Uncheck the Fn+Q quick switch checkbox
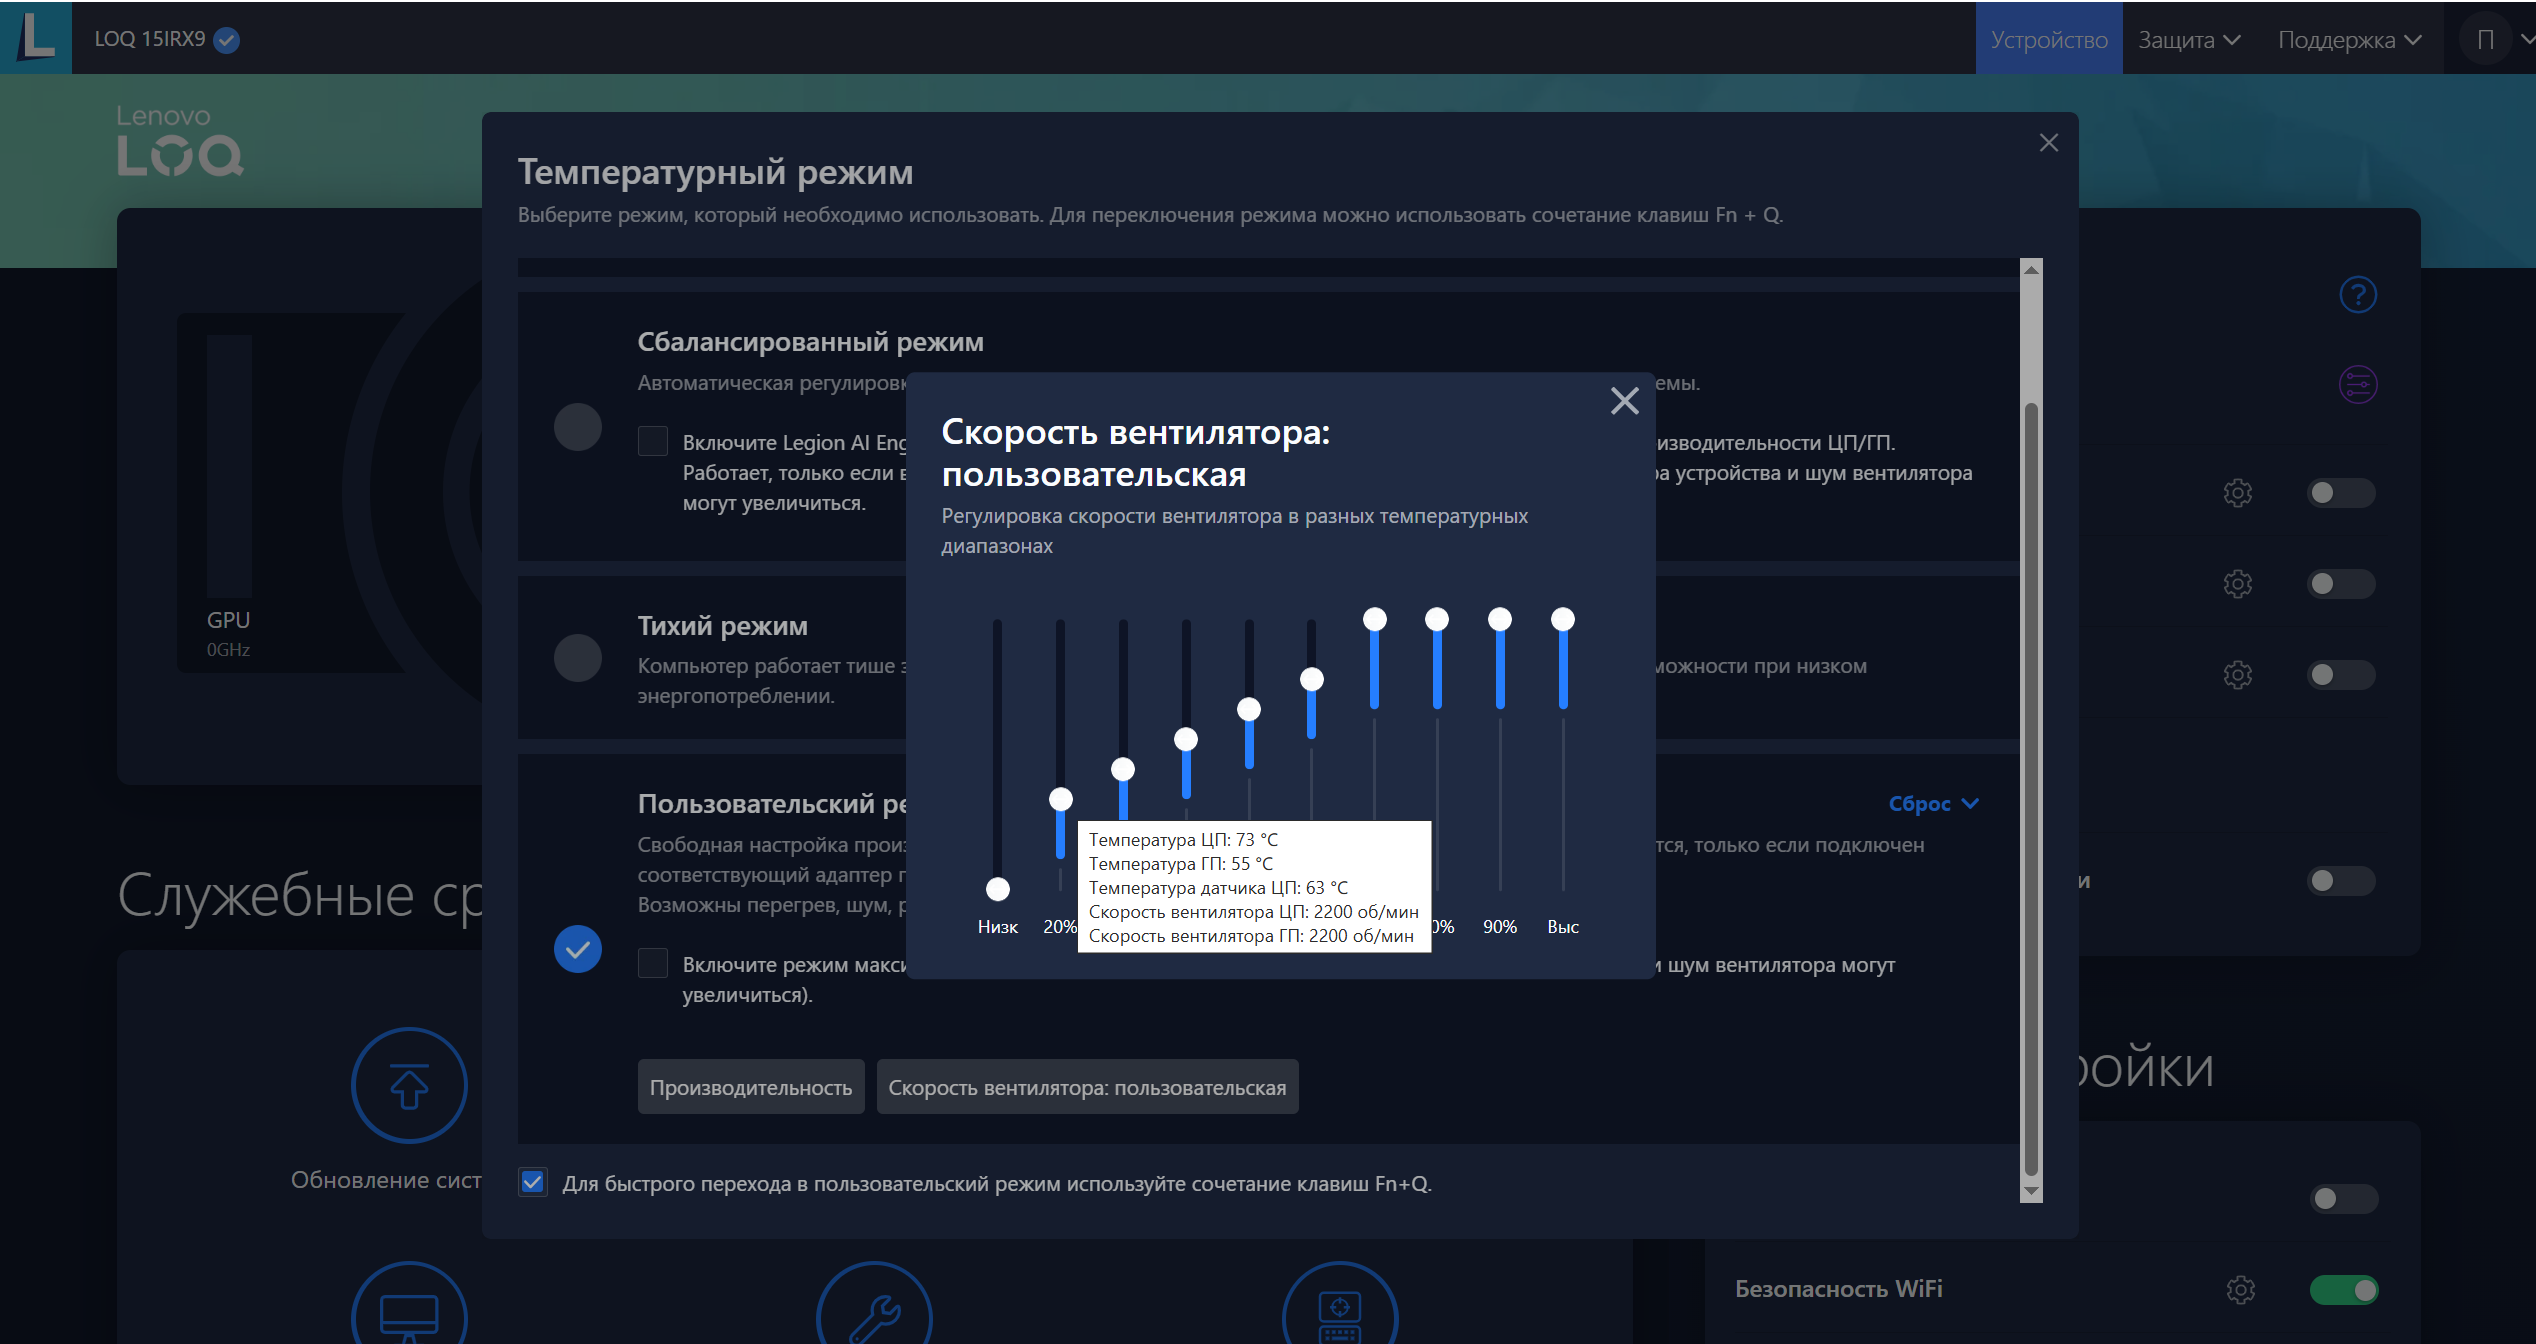Screen dimensions: 2536x1344 coord(533,1183)
